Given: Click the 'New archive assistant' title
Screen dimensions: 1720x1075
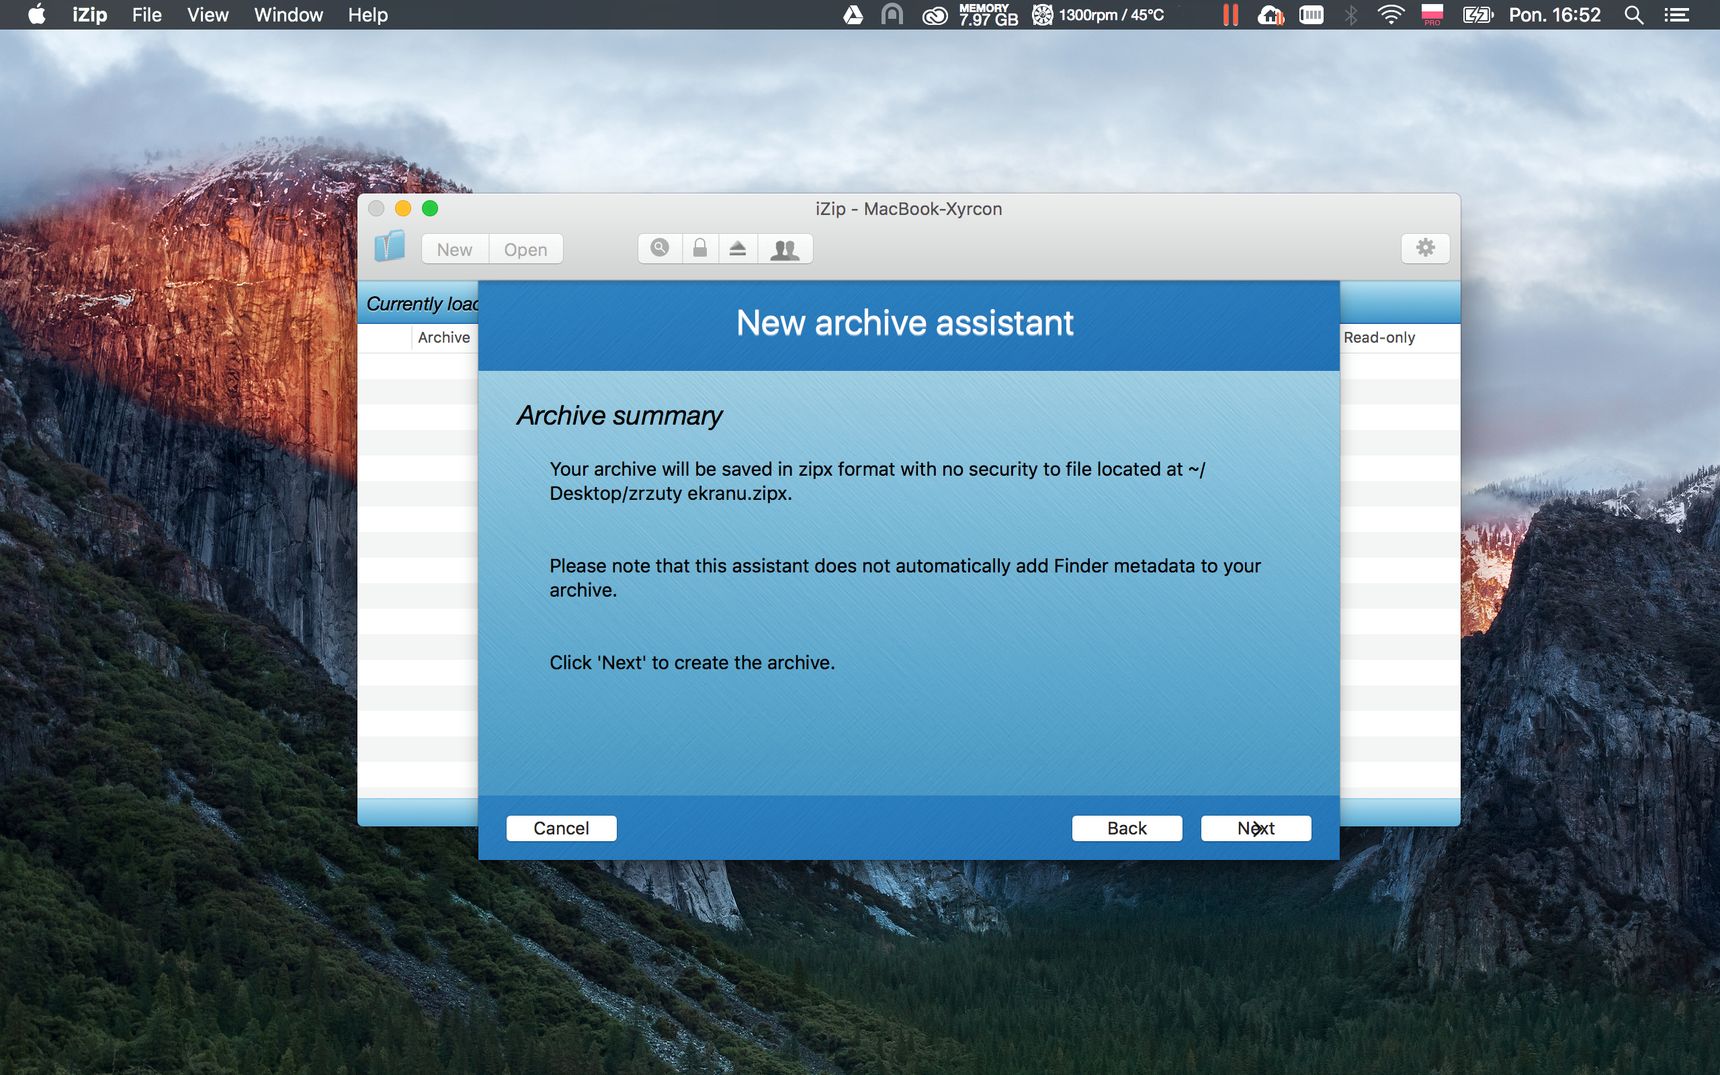Looking at the screenshot, I should 905,323.
